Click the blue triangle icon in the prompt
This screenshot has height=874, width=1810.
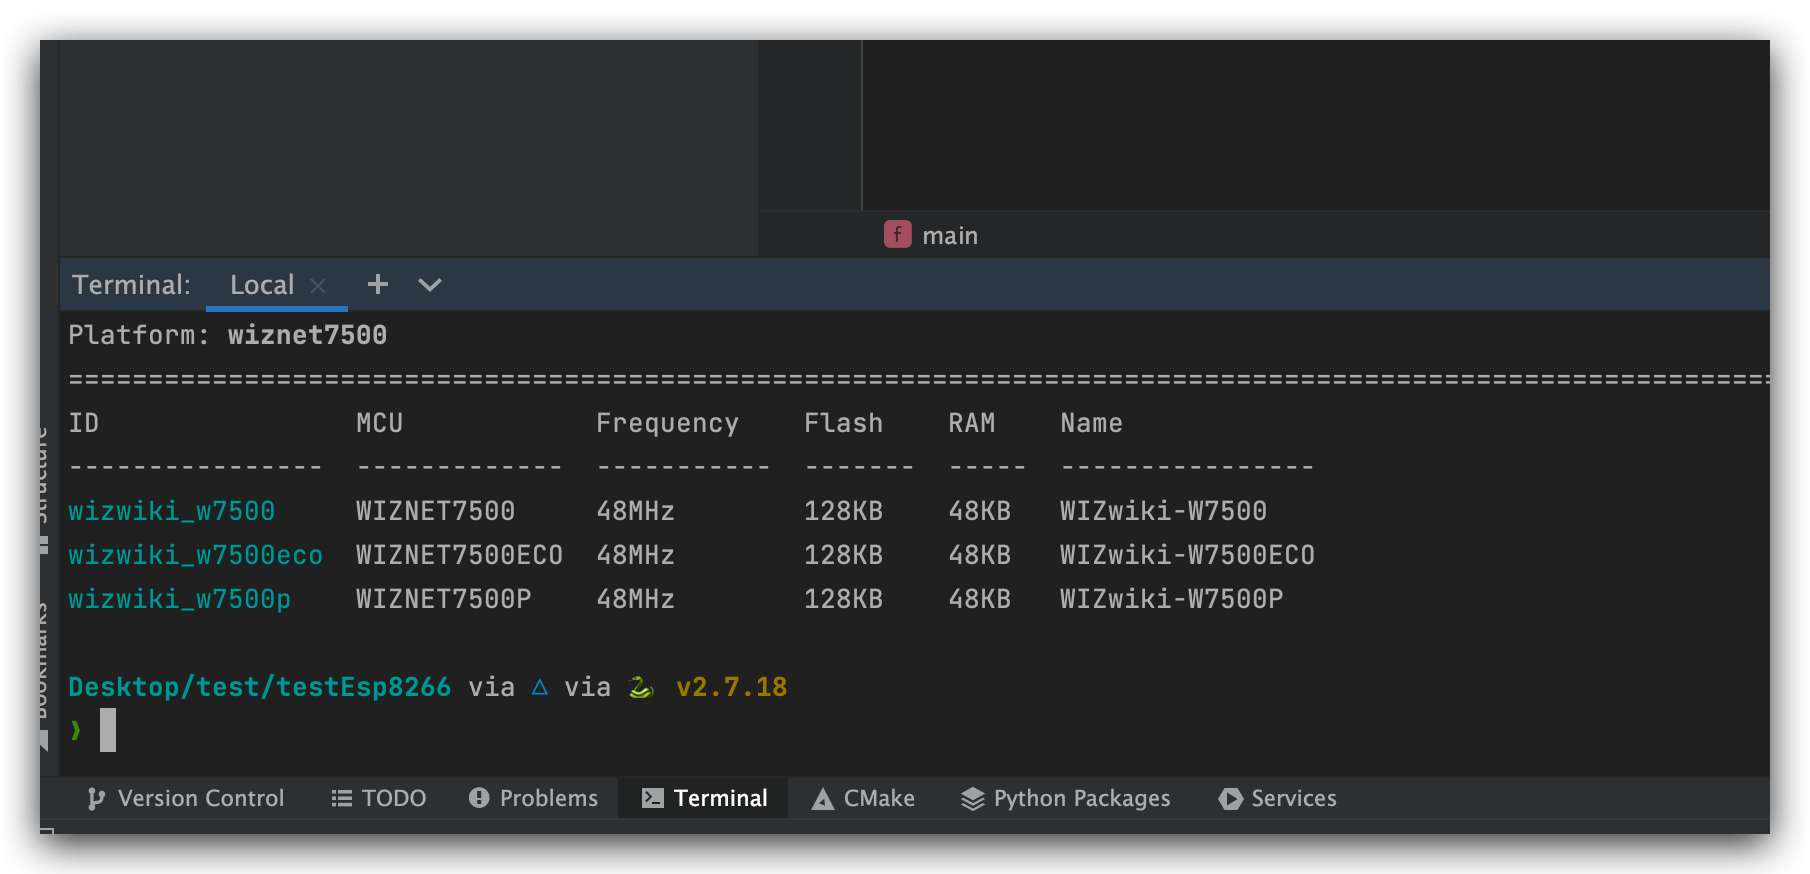coord(540,687)
